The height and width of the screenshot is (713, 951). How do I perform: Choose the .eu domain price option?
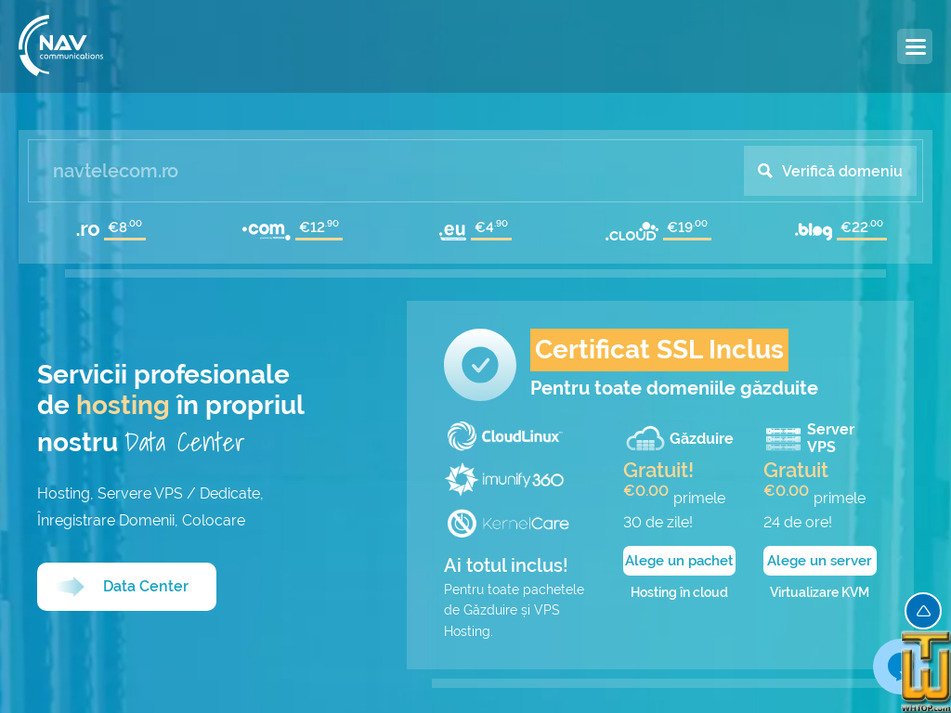[x=474, y=229]
